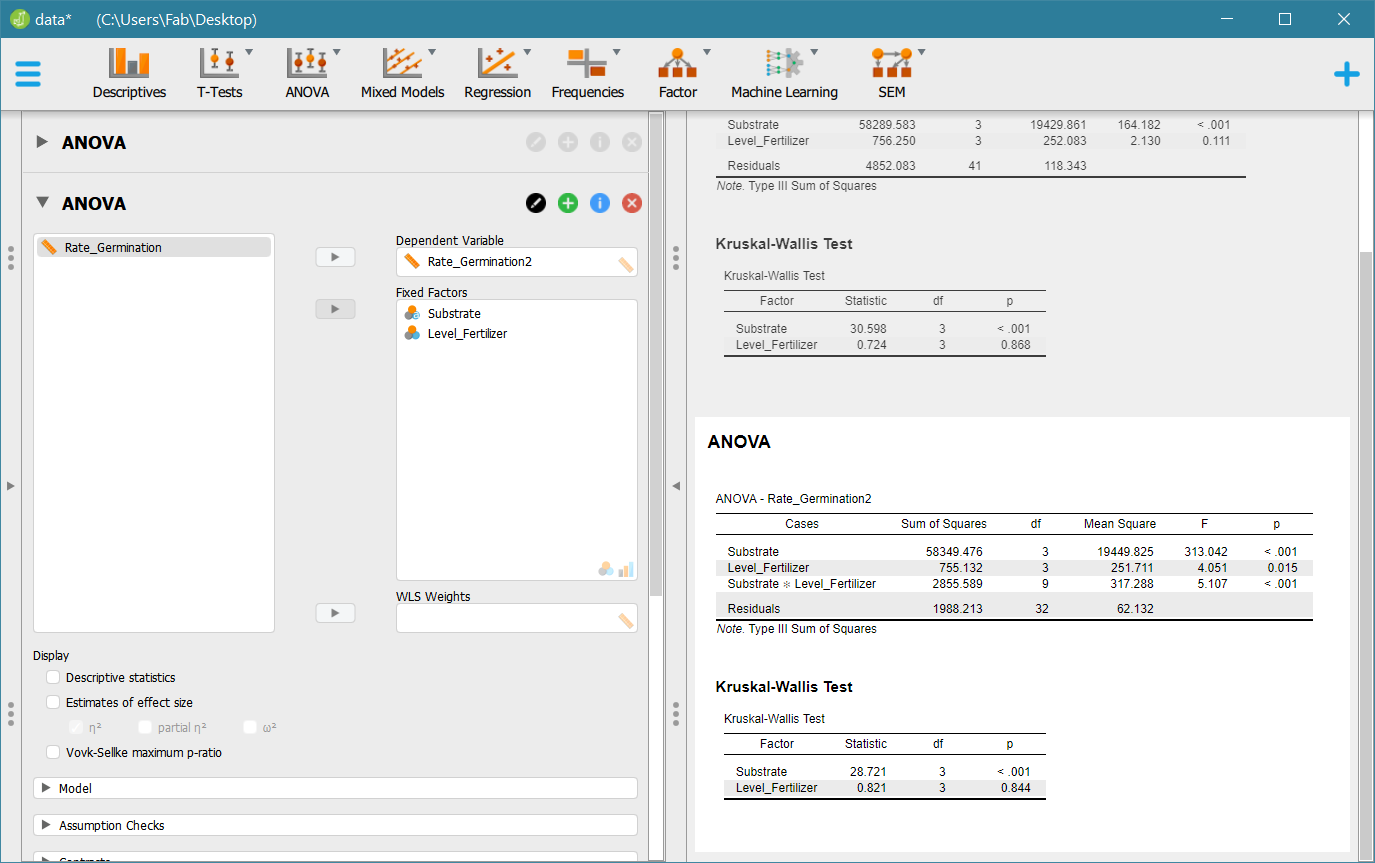The image size is (1375, 863).
Task: Click the upper drag handle dots between panes
Action: tap(676, 256)
